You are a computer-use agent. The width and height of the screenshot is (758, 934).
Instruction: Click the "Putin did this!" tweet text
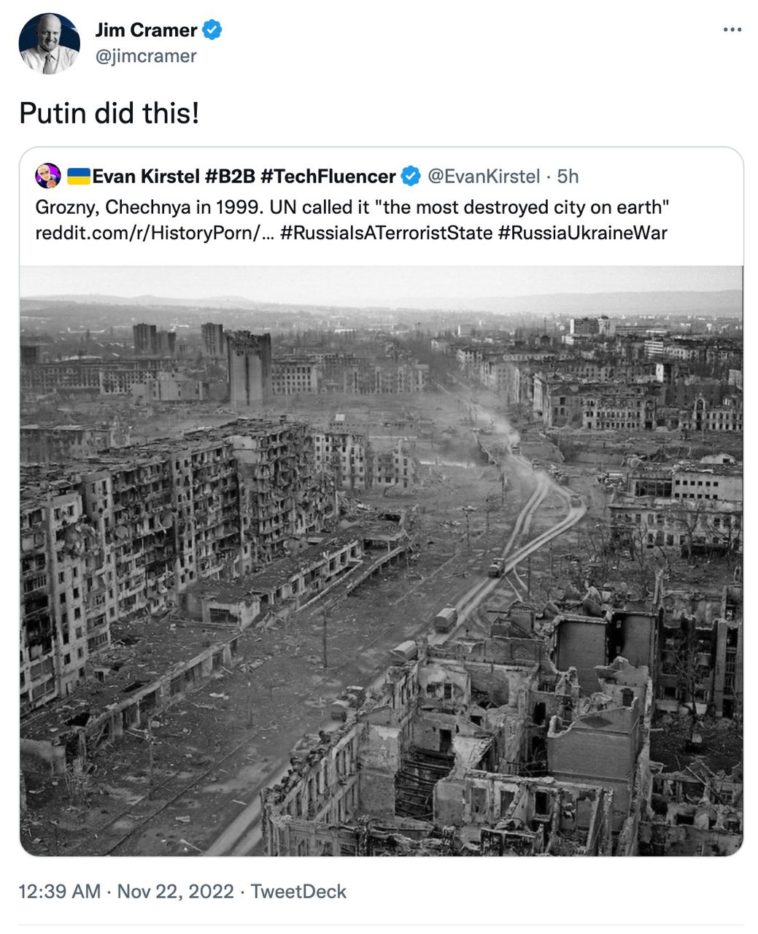tap(109, 113)
